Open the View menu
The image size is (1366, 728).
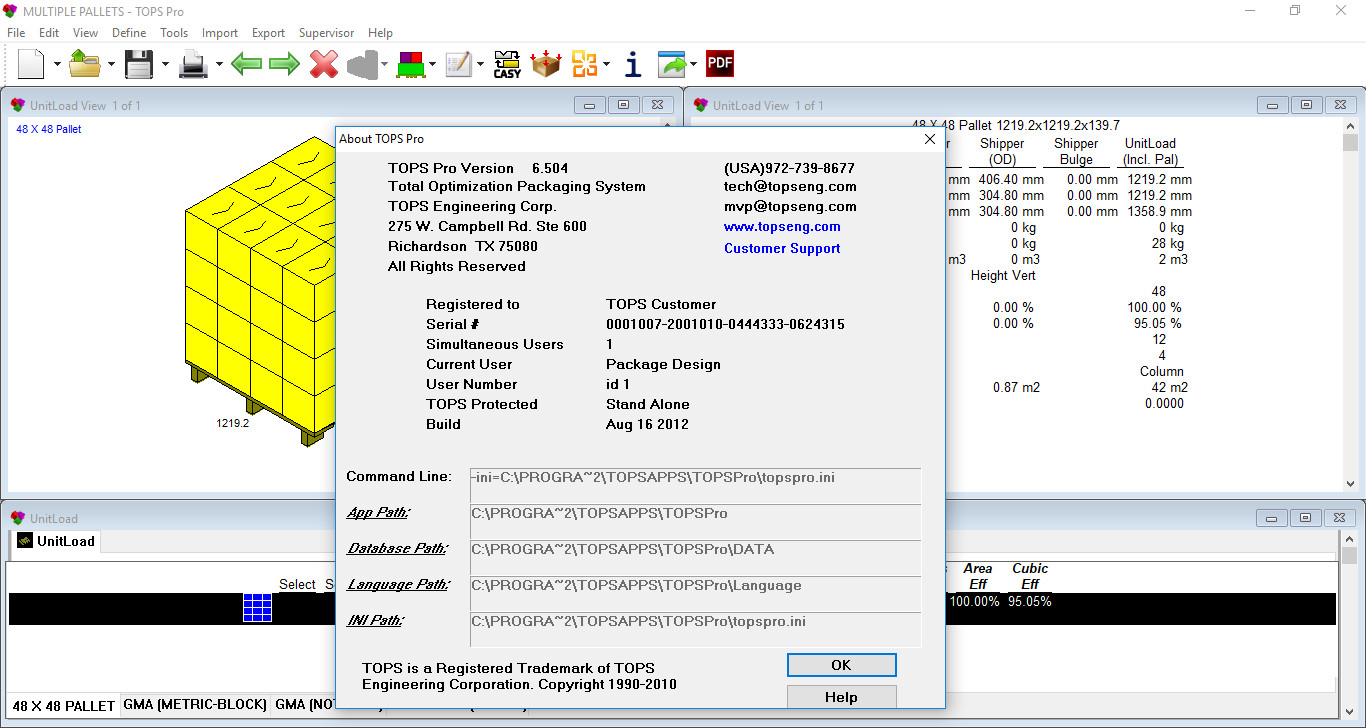(86, 33)
